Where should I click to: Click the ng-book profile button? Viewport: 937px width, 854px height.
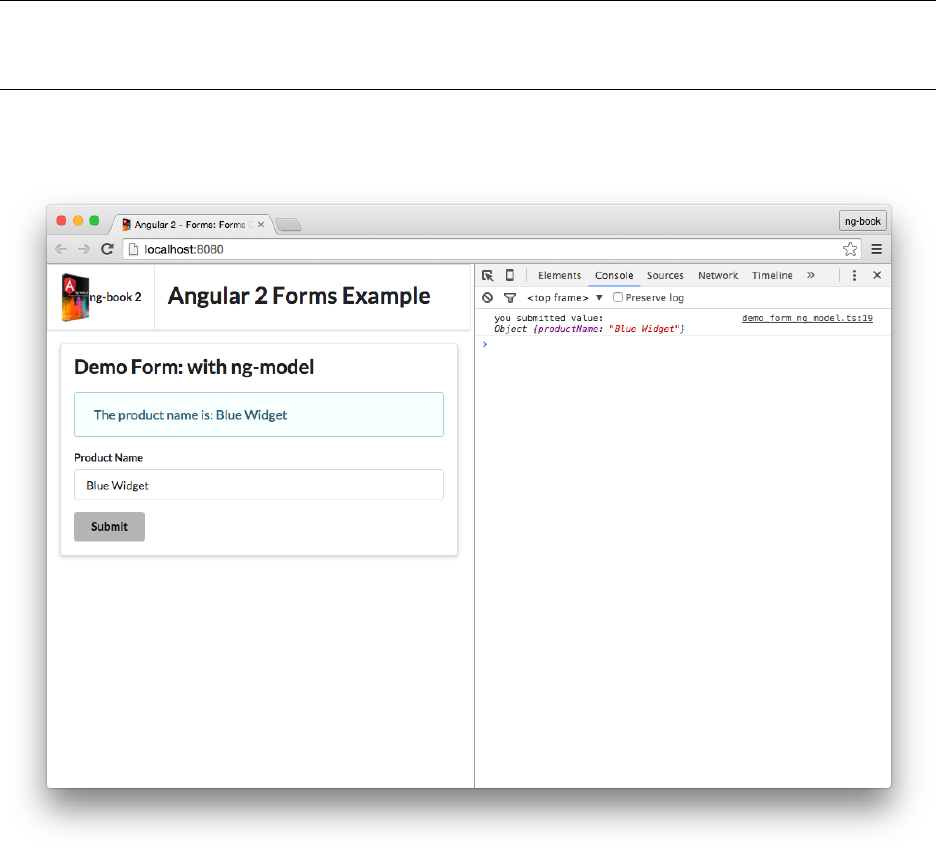click(x=862, y=221)
